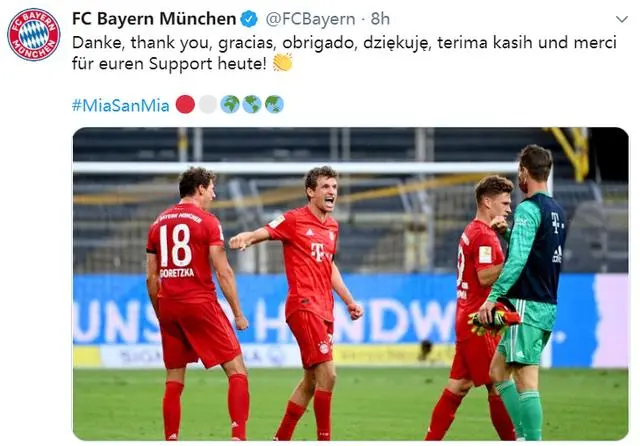Click the last globe emoji
Viewport: 640px width, 446px height.
[x=274, y=104]
